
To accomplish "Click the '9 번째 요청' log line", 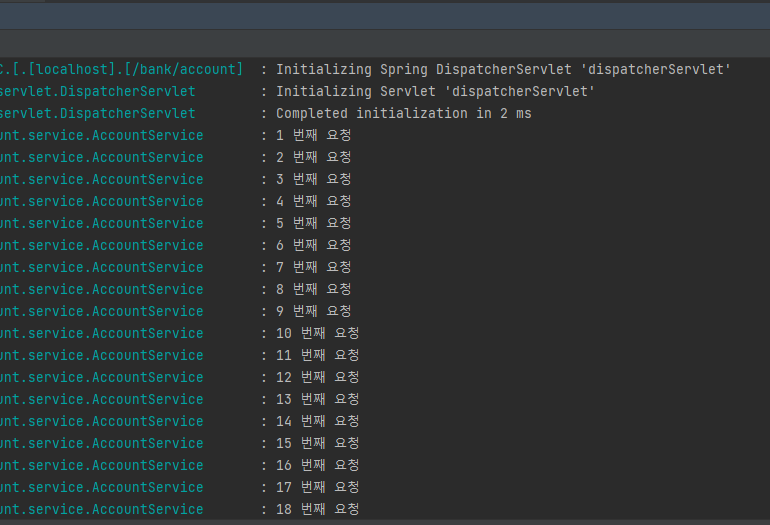I will pyautogui.click(x=314, y=311).
